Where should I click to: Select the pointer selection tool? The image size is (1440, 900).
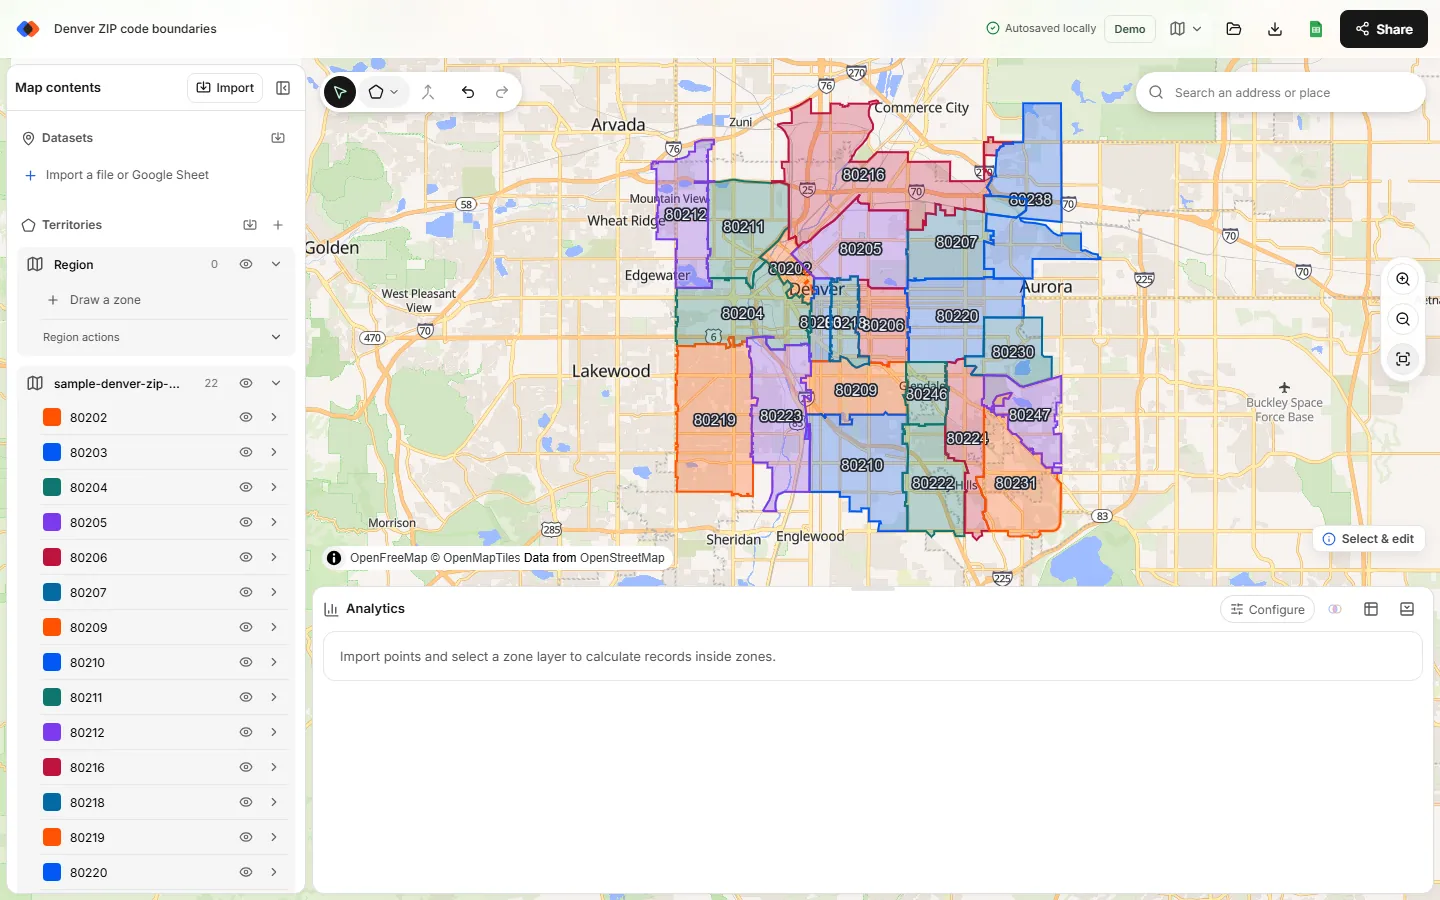[x=340, y=92]
